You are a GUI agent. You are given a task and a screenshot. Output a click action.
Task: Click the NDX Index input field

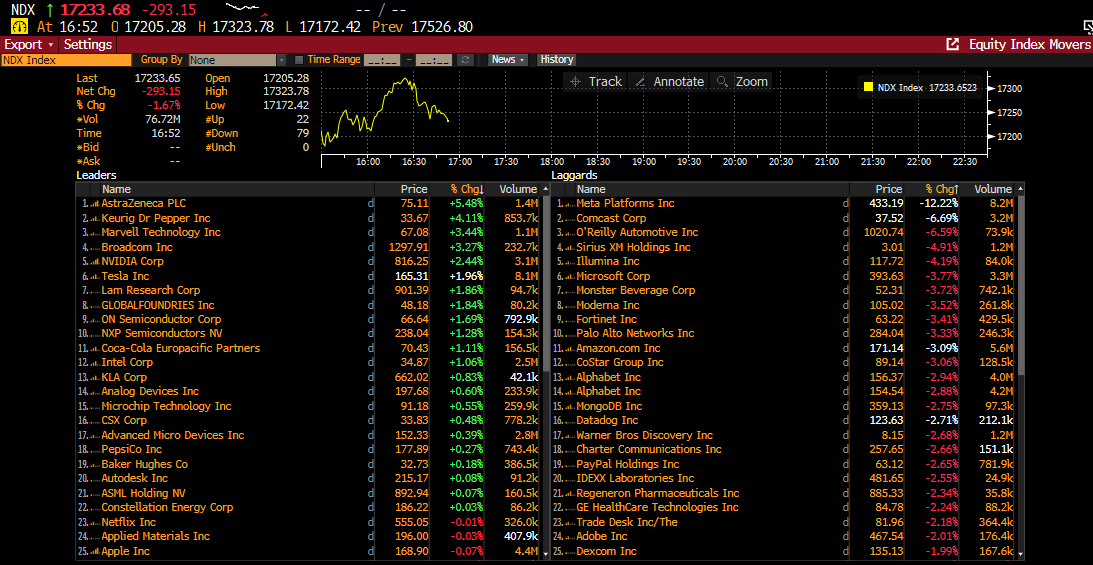(x=65, y=60)
